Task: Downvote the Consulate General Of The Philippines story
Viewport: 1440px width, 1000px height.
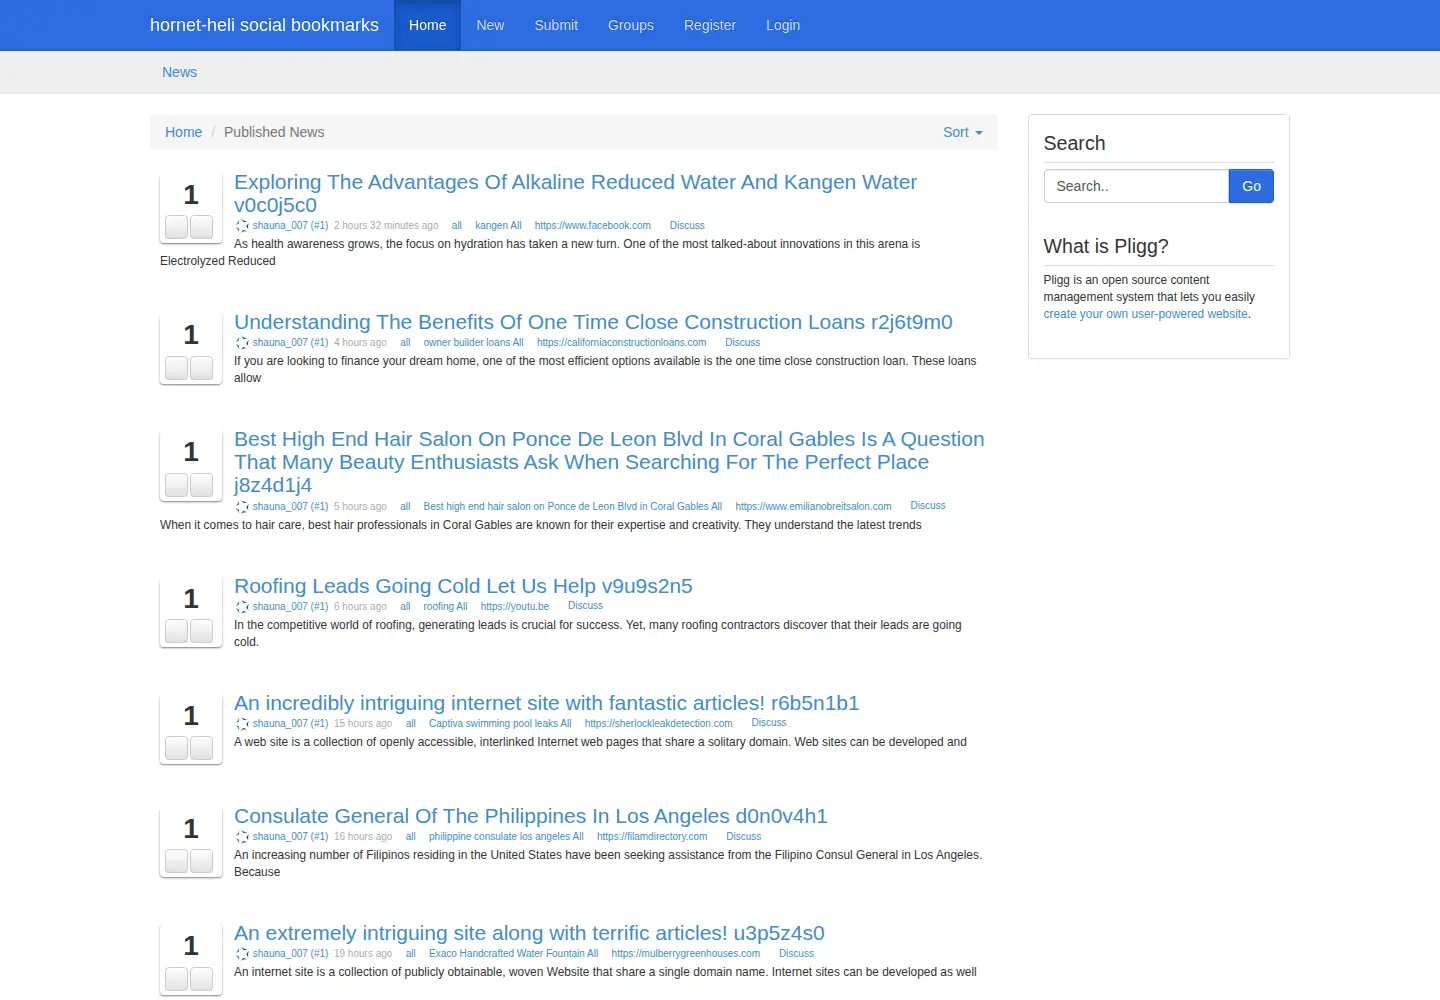Action: [202, 861]
